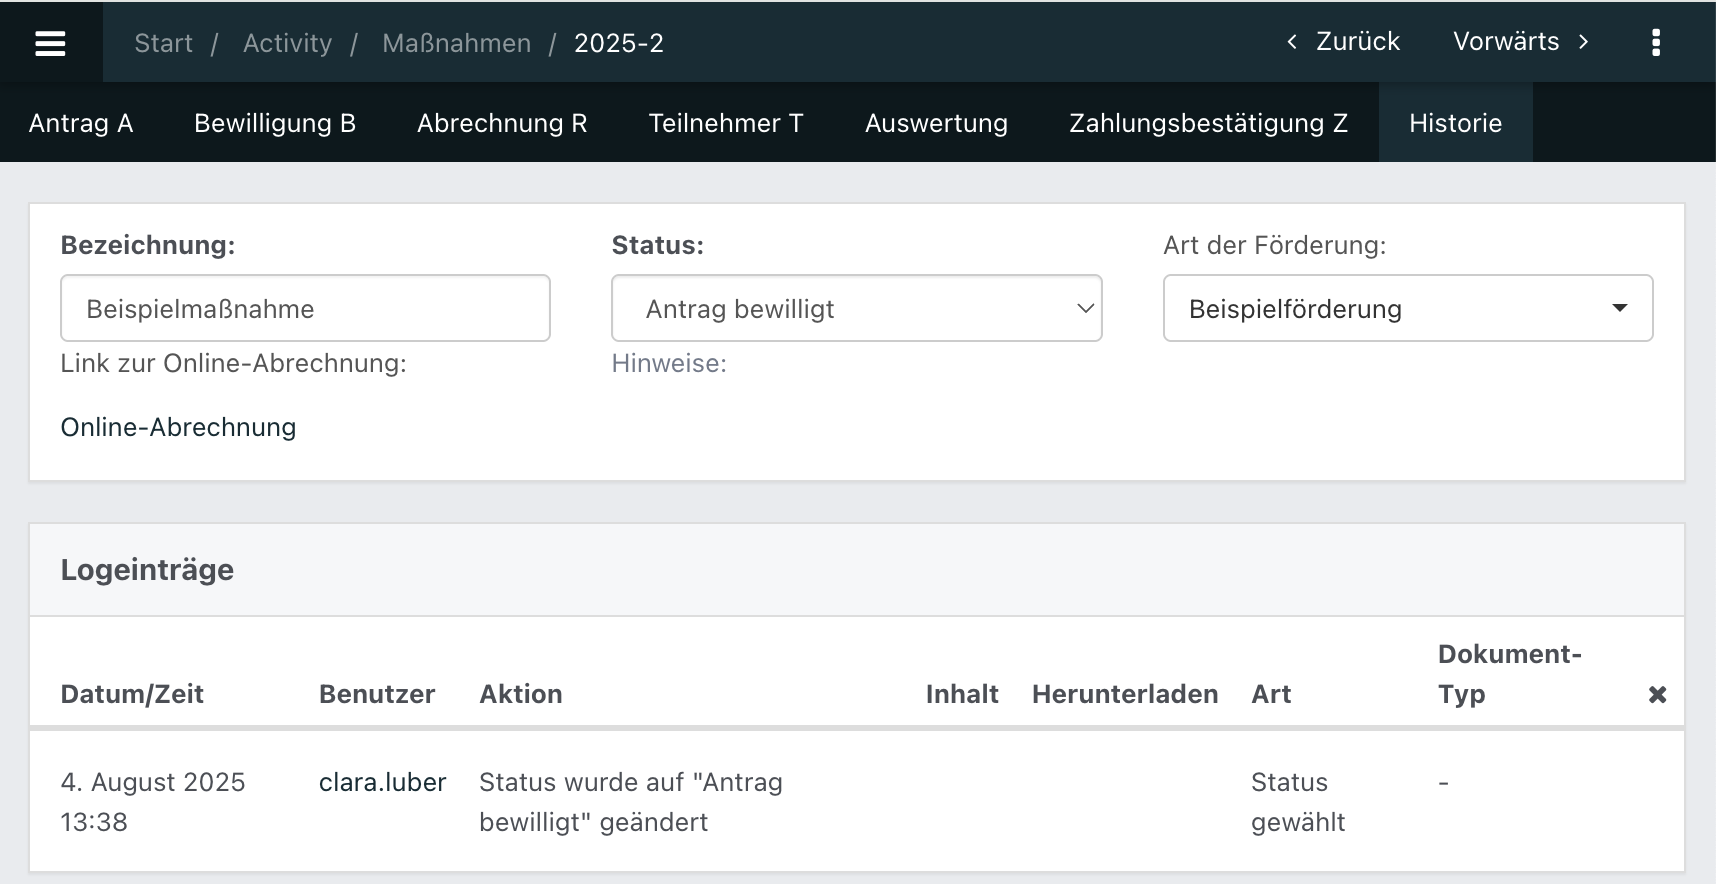This screenshot has height=884, width=1716.
Task: Click the Logeinträge section heading
Action: click(147, 570)
